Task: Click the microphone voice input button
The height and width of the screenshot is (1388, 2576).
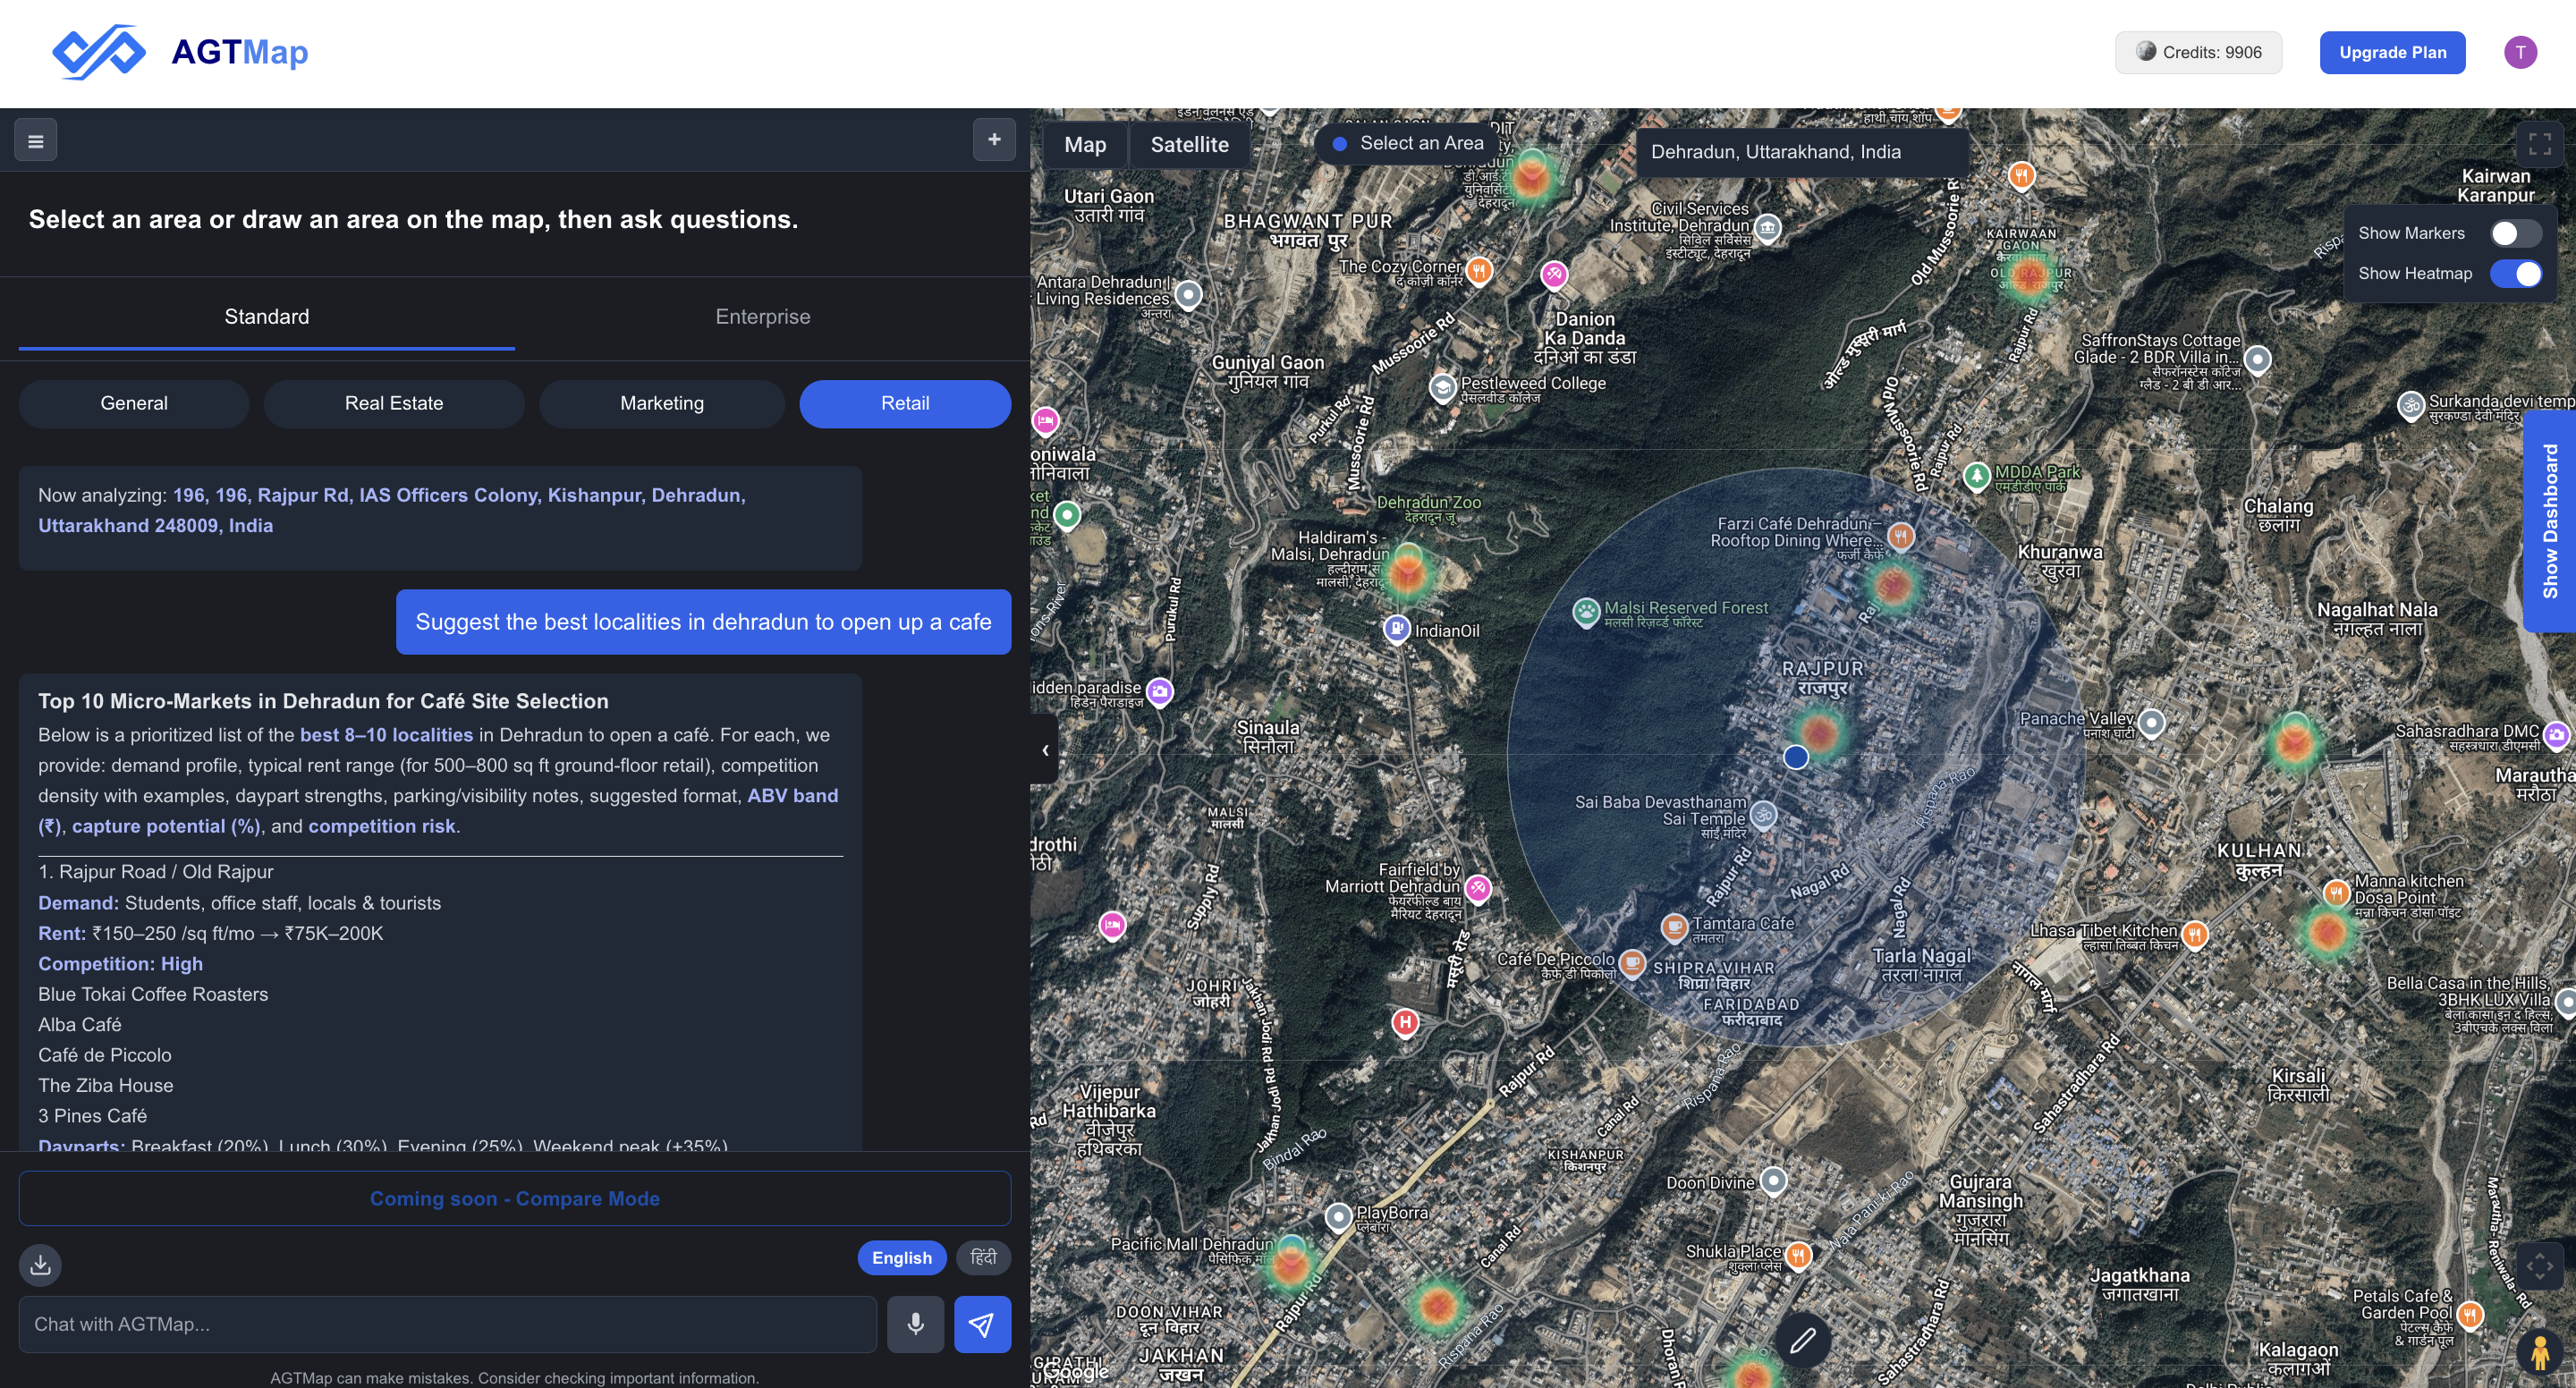Action: pos(915,1324)
